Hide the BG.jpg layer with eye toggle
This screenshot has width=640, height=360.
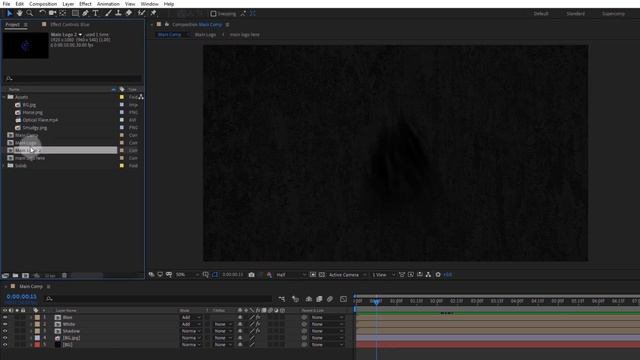[5, 338]
